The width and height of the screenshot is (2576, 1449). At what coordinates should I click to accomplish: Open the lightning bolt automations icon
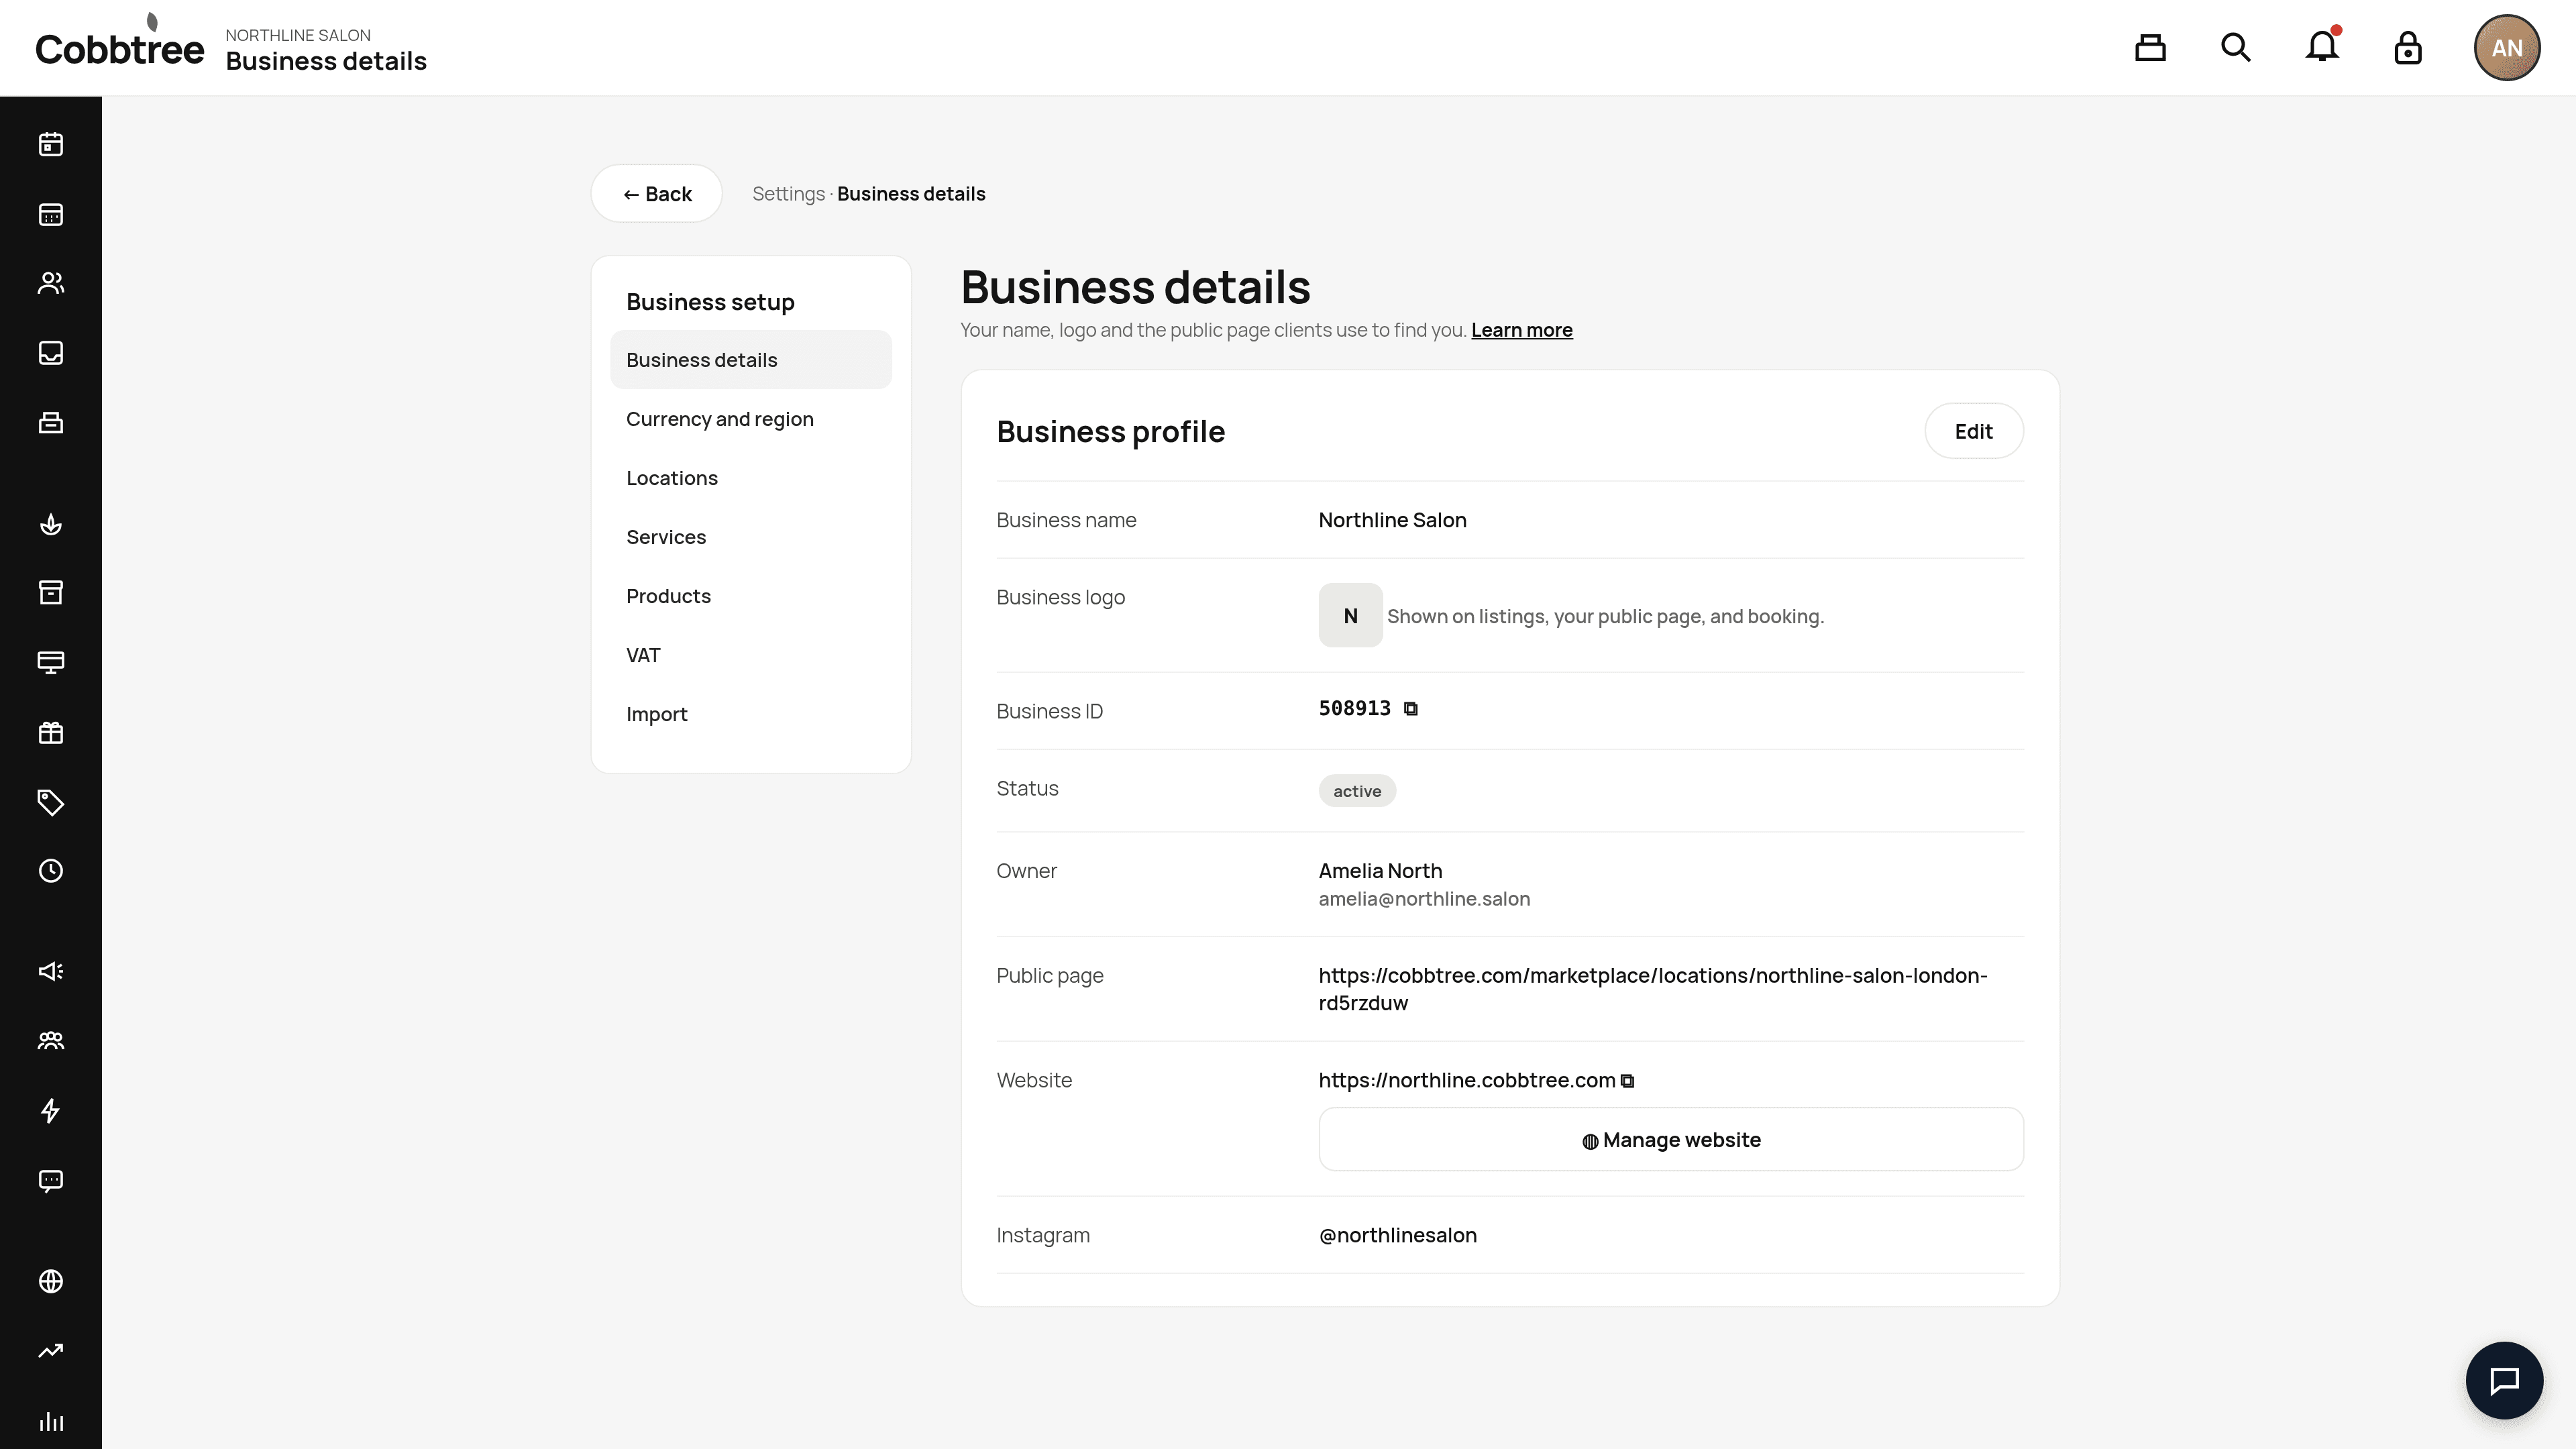[x=51, y=1110]
